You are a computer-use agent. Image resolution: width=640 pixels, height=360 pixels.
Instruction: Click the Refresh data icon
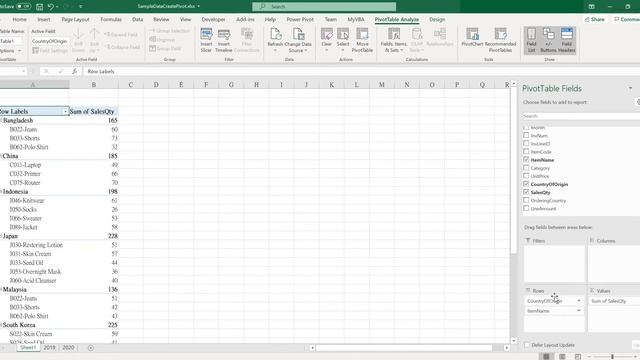(275, 40)
